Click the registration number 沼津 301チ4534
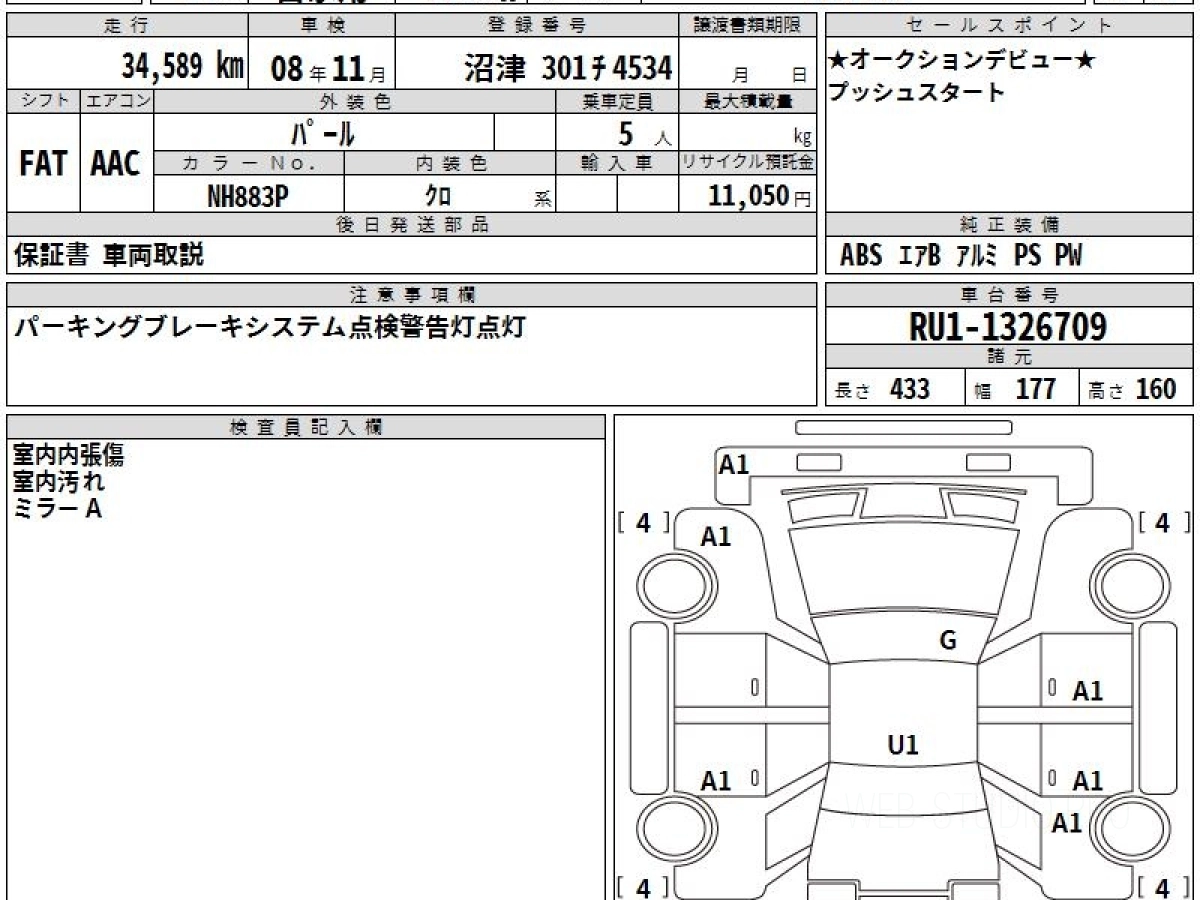Screen dimensions: 1200x900 pos(567,68)
